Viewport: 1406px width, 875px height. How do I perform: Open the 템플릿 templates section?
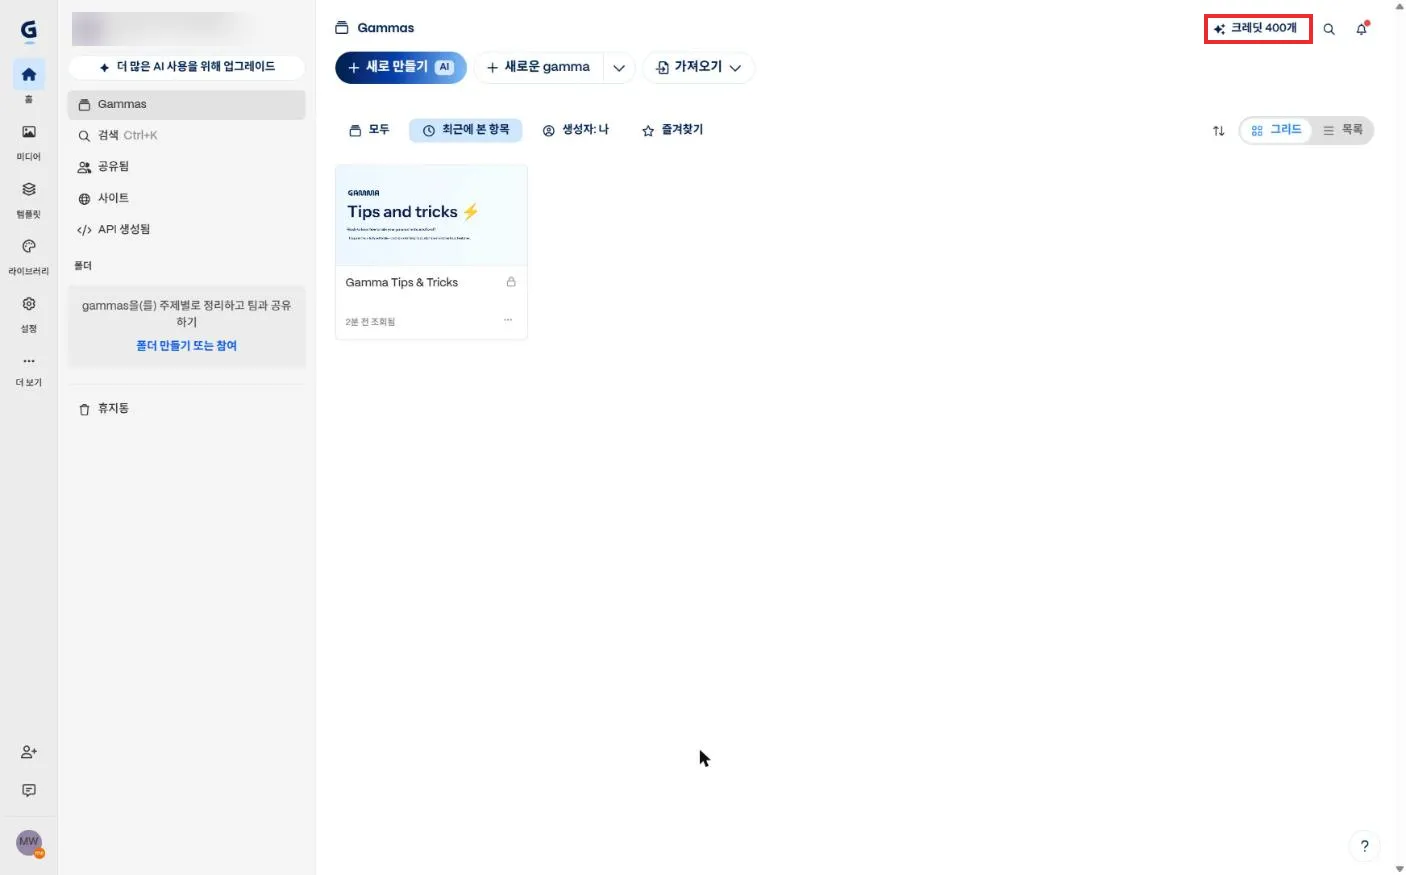29,198
